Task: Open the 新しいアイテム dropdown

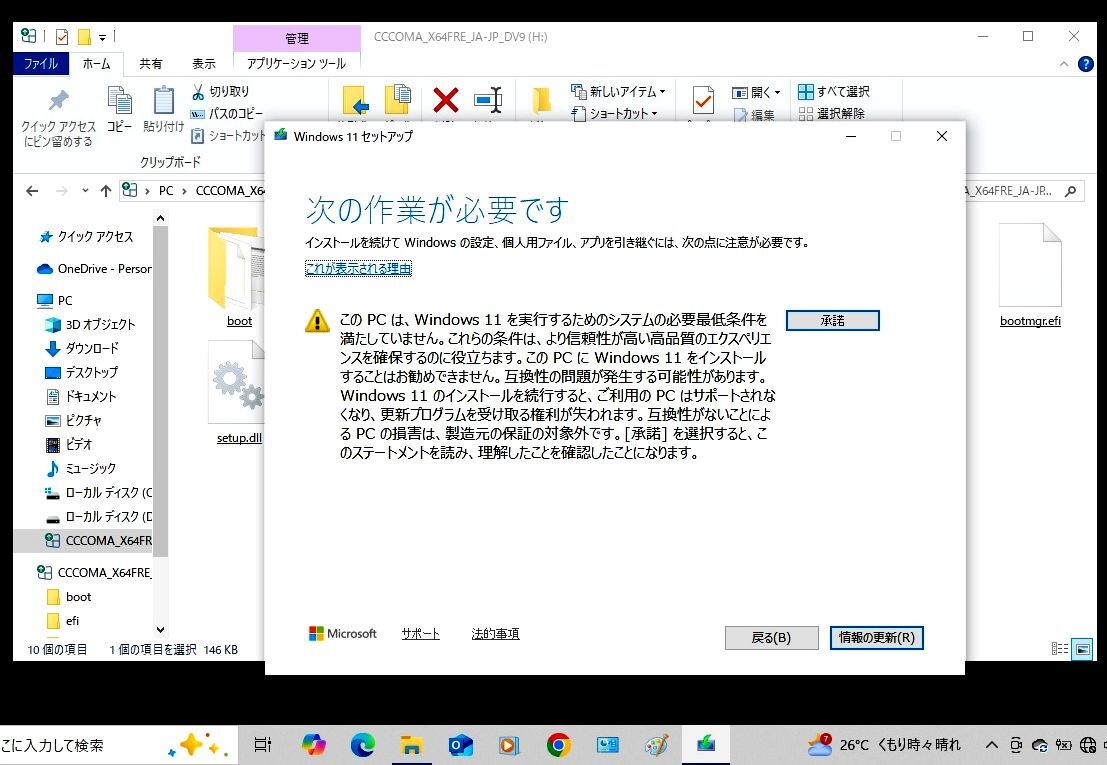Action: point(618,92)
